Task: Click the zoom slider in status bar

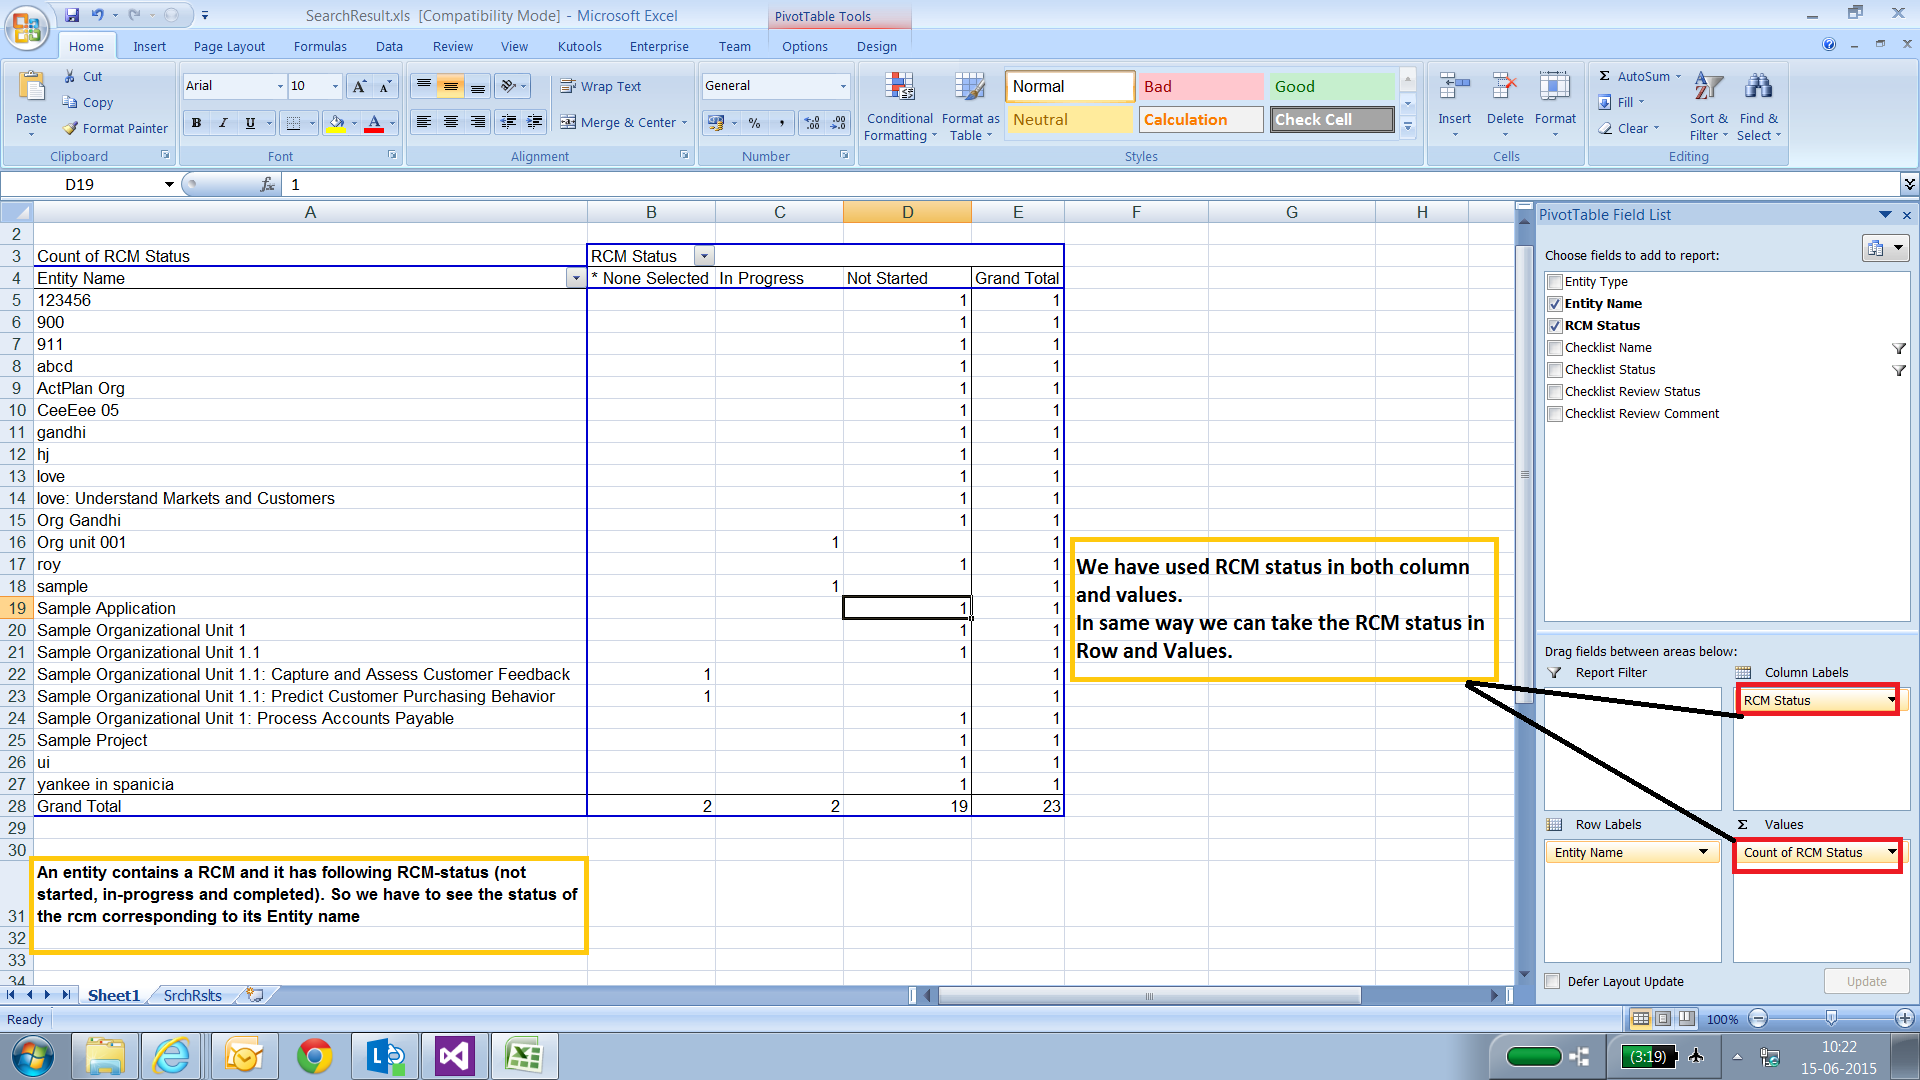Action: pos(1831,1018)
